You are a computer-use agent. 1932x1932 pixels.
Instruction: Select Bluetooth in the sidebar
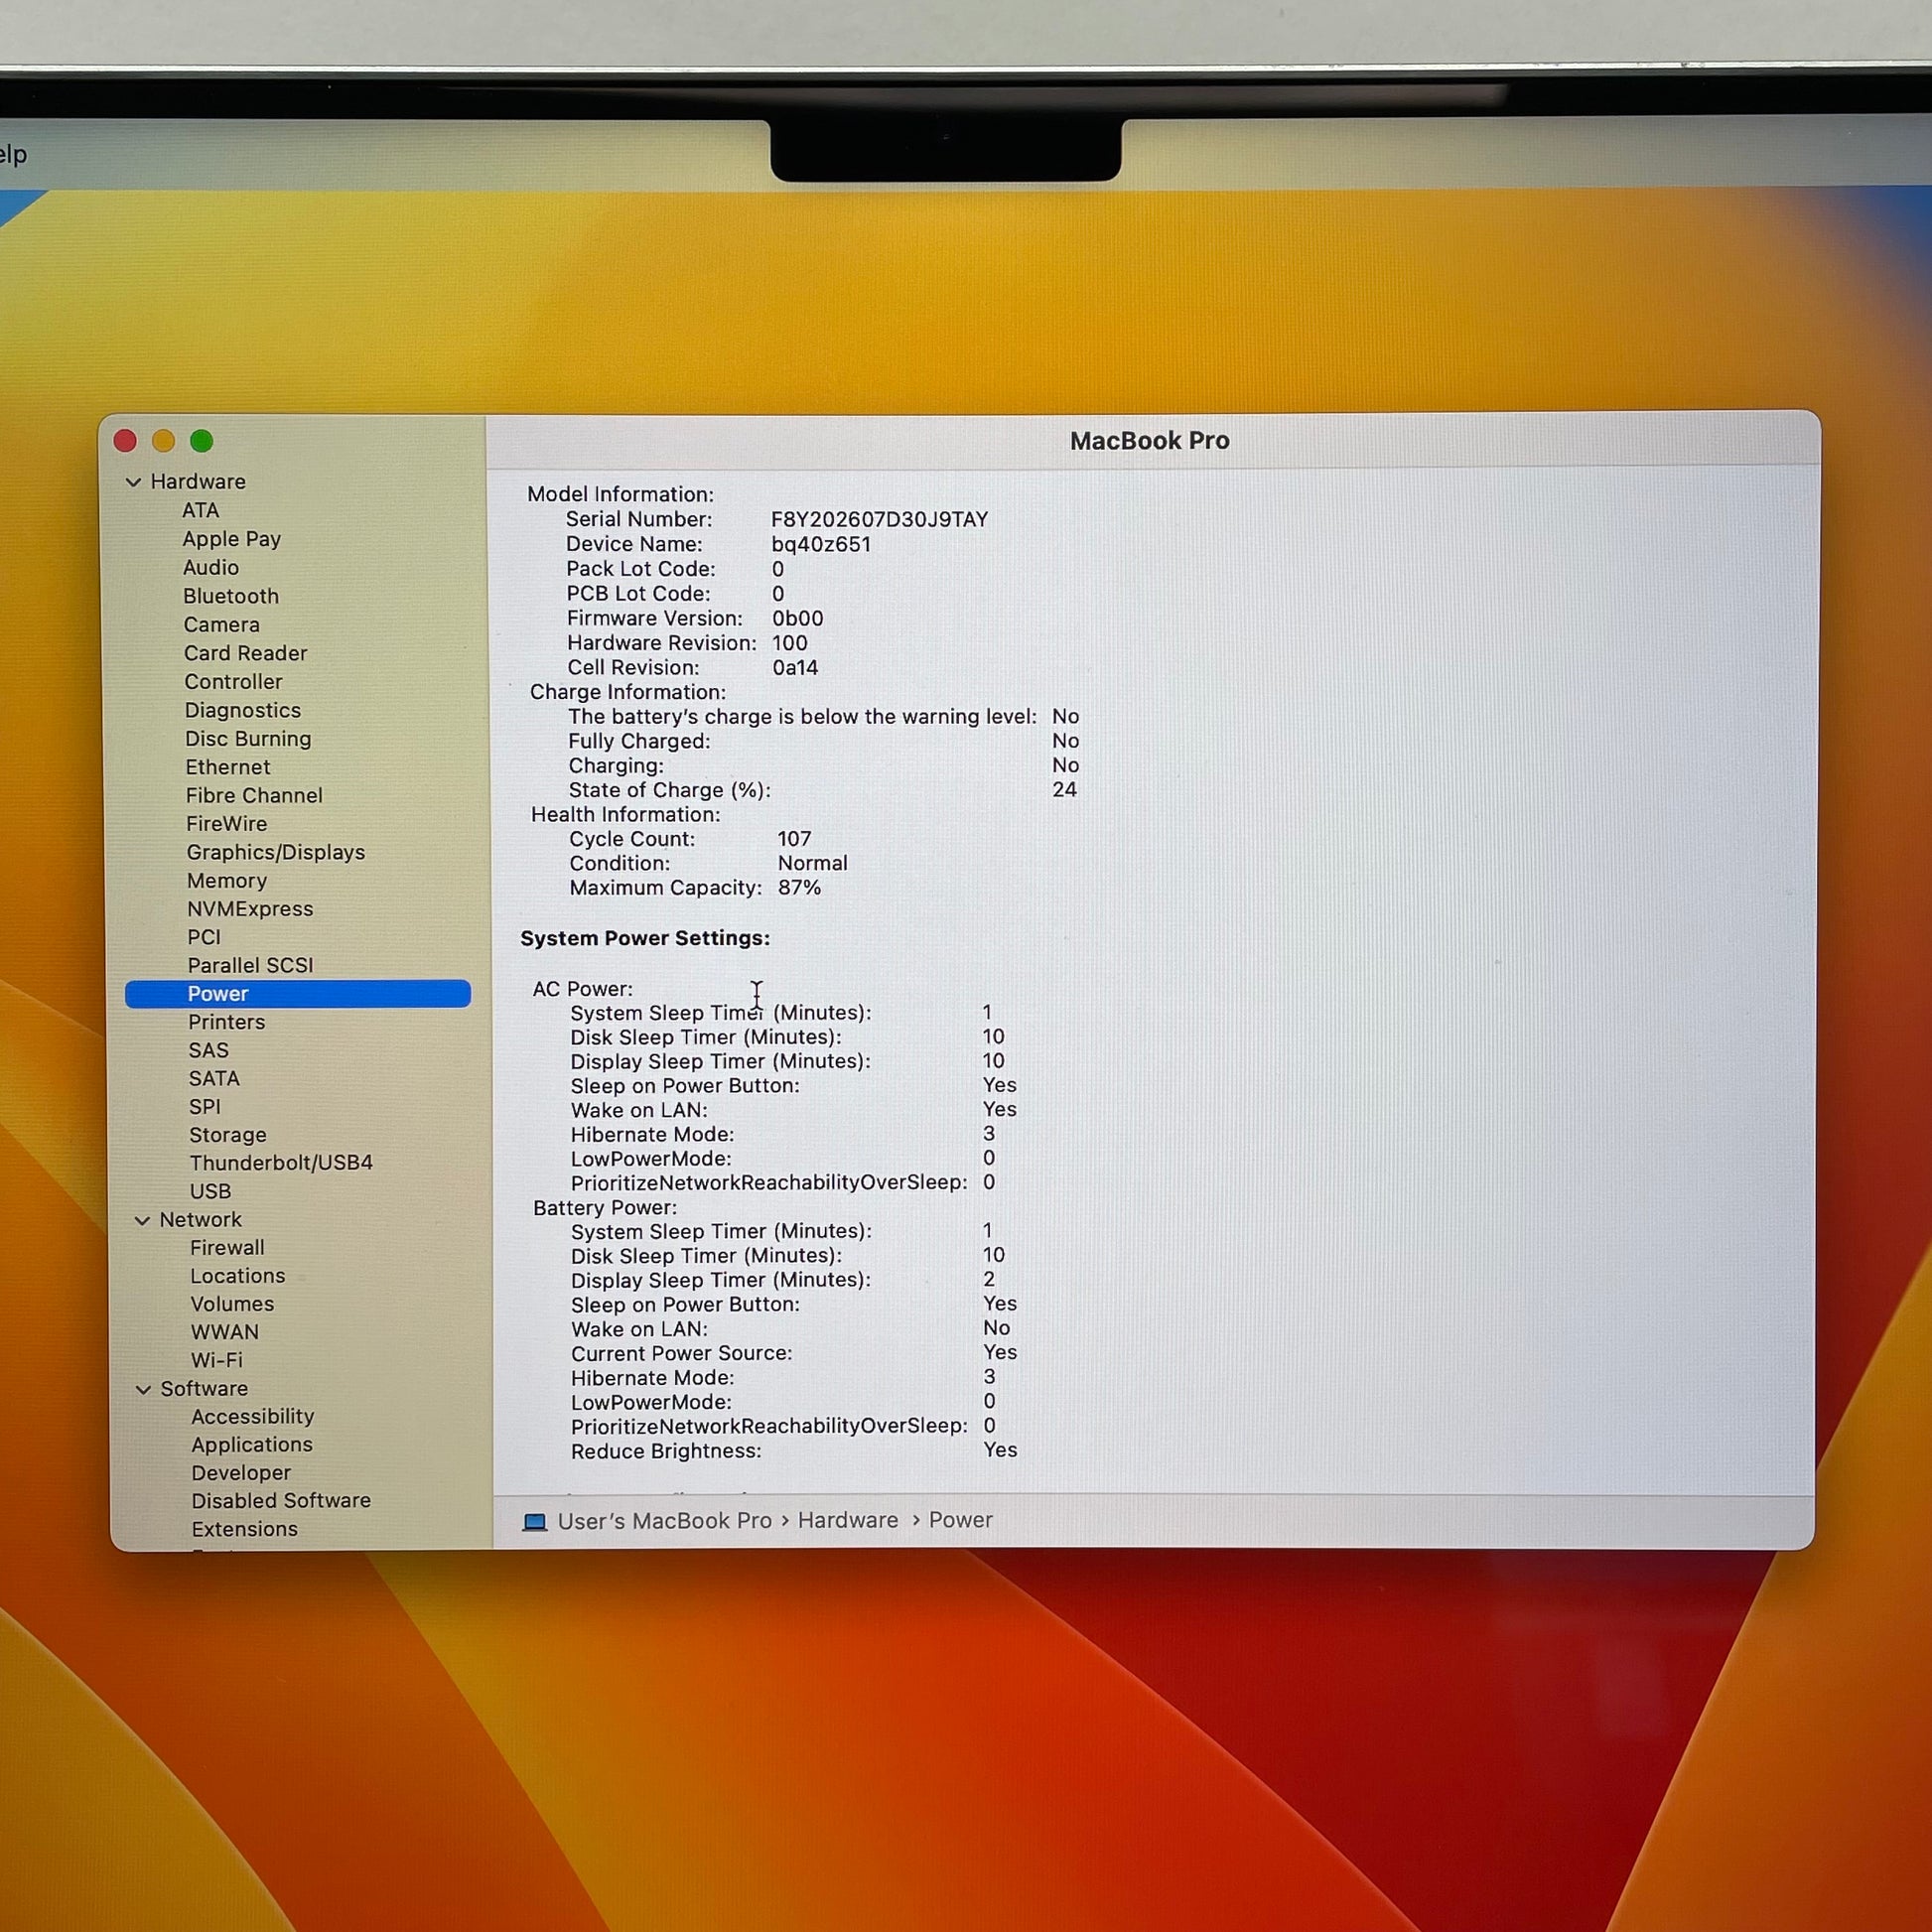[x=231, y=596]
